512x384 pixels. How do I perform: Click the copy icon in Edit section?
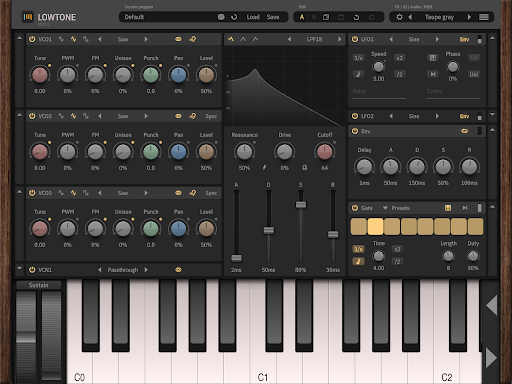326,17
